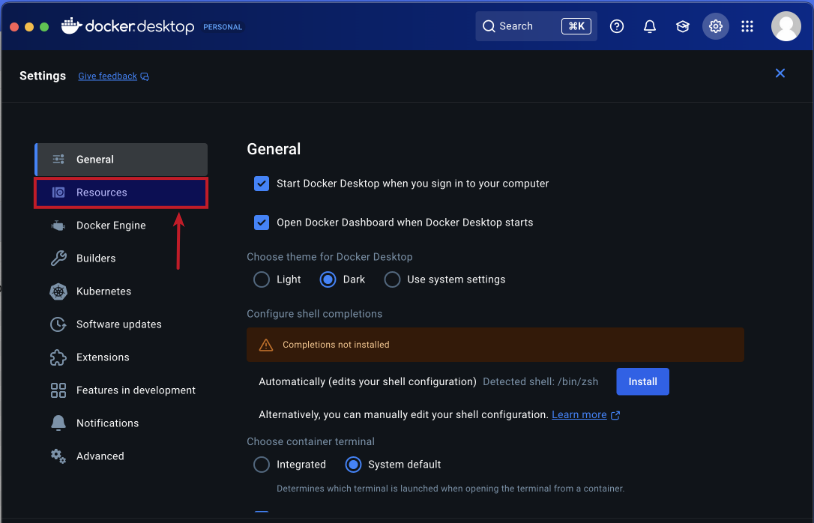Click the feedback speech bubble icon
Screen dimensions: 814x523
tap(145, 76)
